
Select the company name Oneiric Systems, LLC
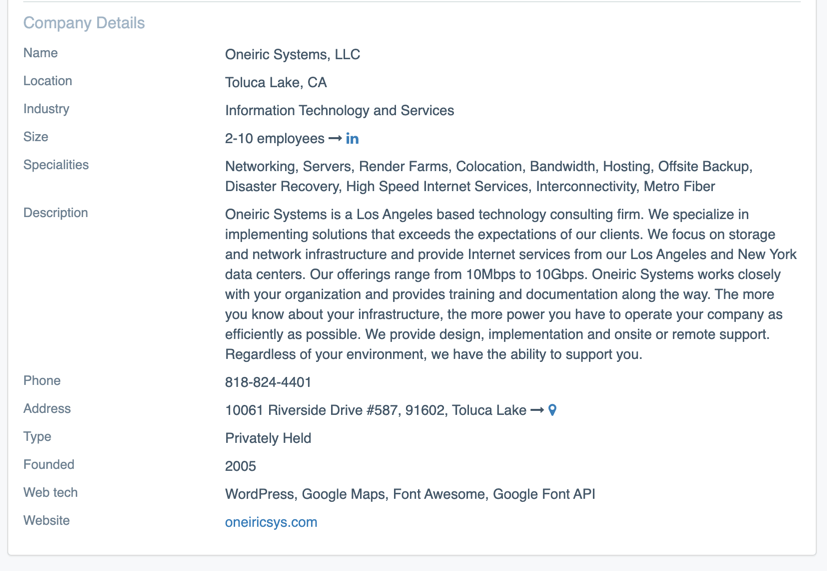click(x=292, y=55)
